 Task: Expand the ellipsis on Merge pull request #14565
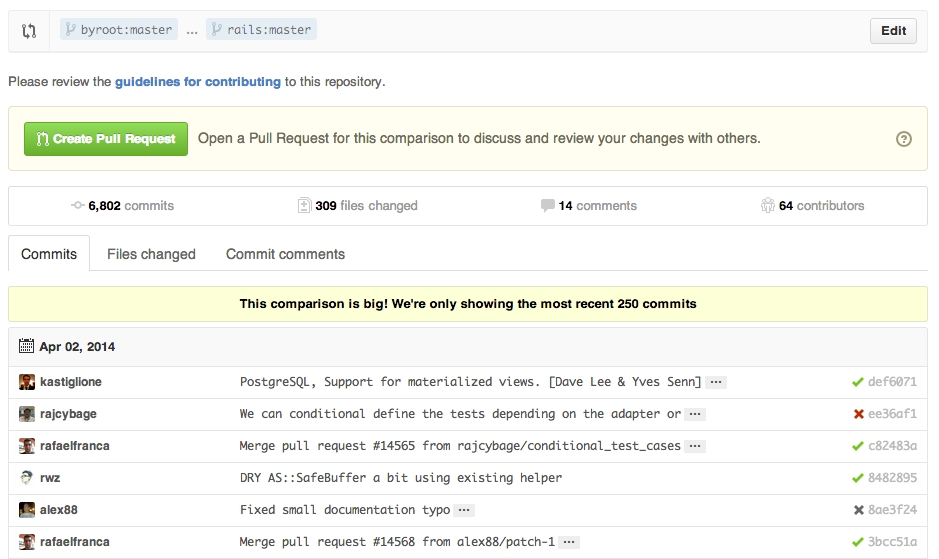tap(694, 446)
